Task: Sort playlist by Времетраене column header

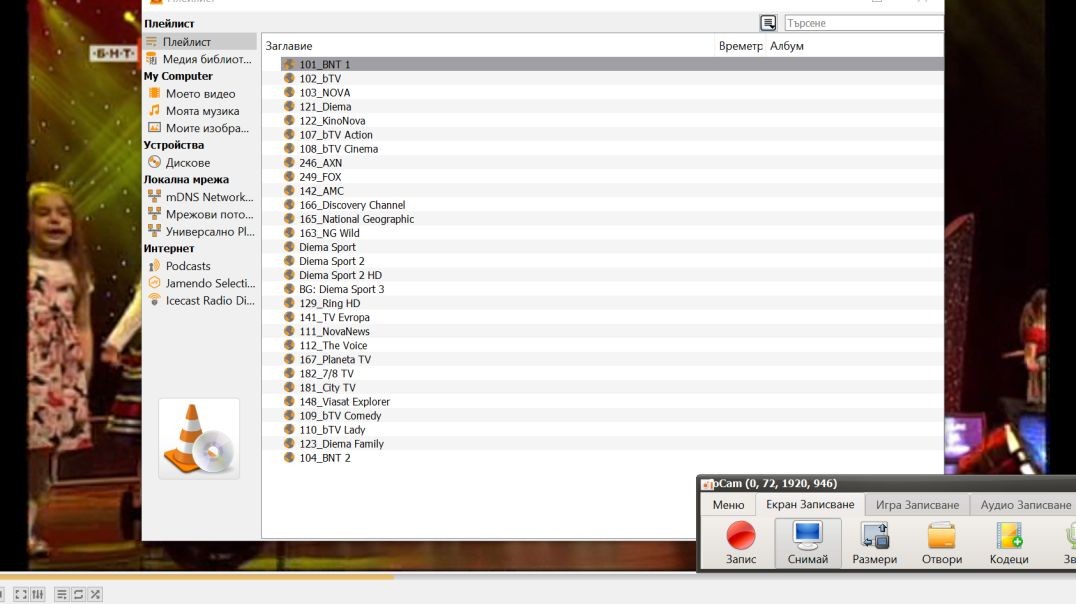Action: [x=740, y=46]
